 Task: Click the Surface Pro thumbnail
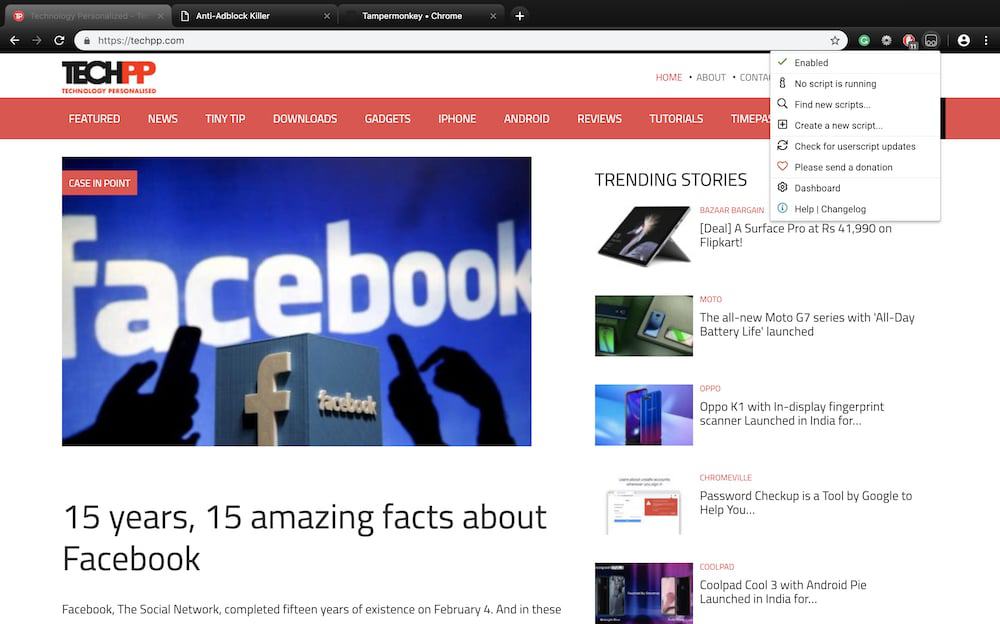(x=643, y=236)
